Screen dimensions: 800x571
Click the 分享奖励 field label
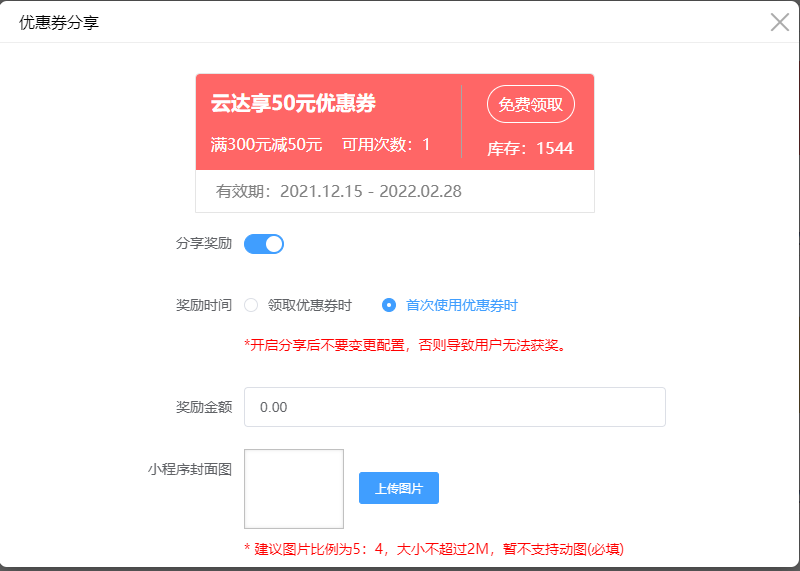click(x=204, y=243)
